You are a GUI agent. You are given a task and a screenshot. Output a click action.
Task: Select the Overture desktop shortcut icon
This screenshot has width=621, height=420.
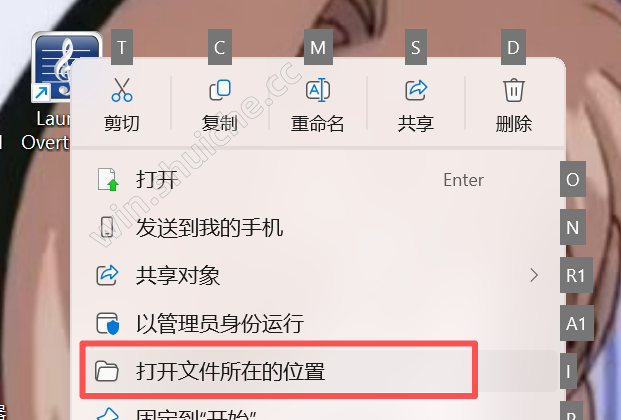(67, 66)
